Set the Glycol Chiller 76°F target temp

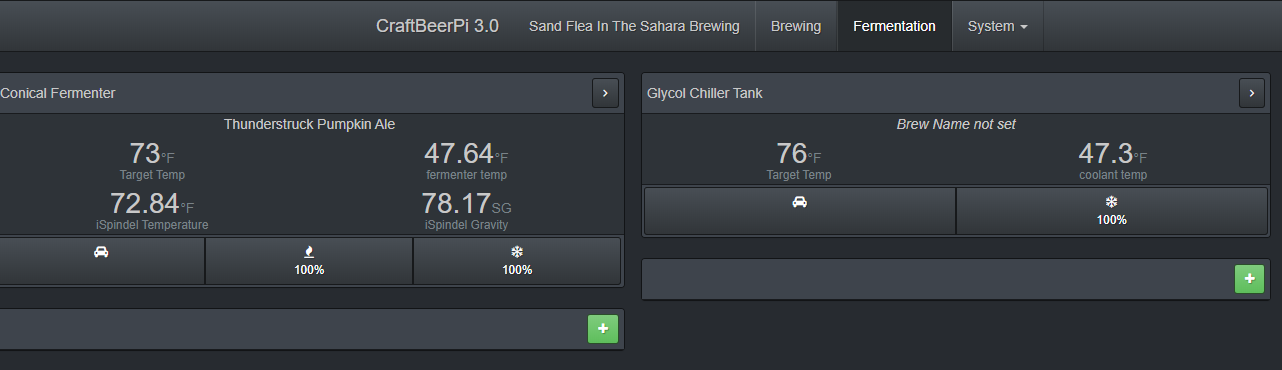[x=799, y=154]
